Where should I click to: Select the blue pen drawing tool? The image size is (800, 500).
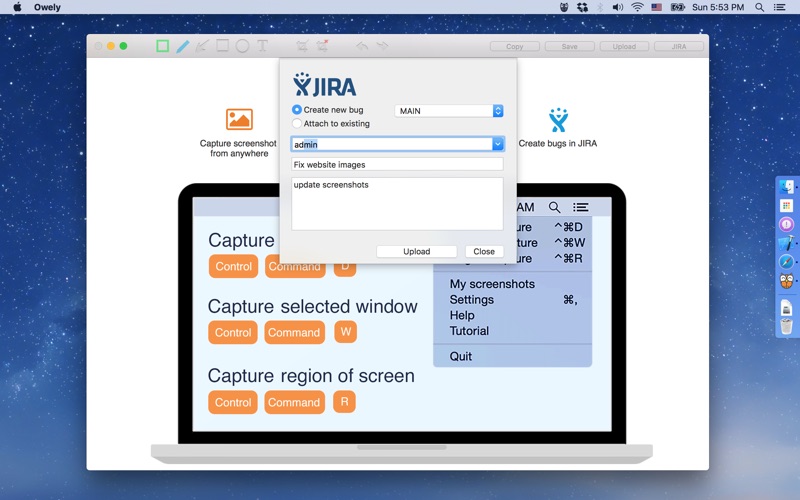click(182, 46)
